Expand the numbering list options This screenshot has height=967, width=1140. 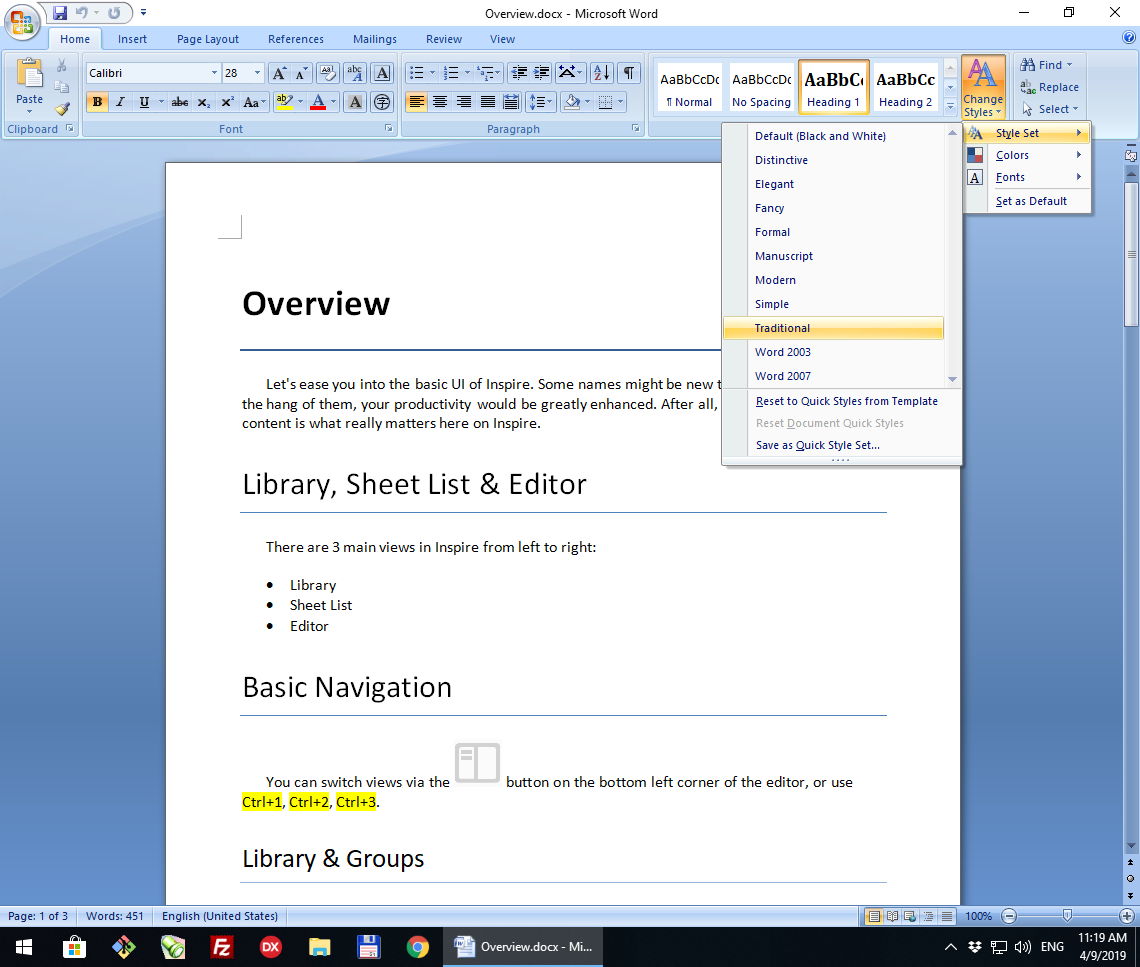(467, 73)
